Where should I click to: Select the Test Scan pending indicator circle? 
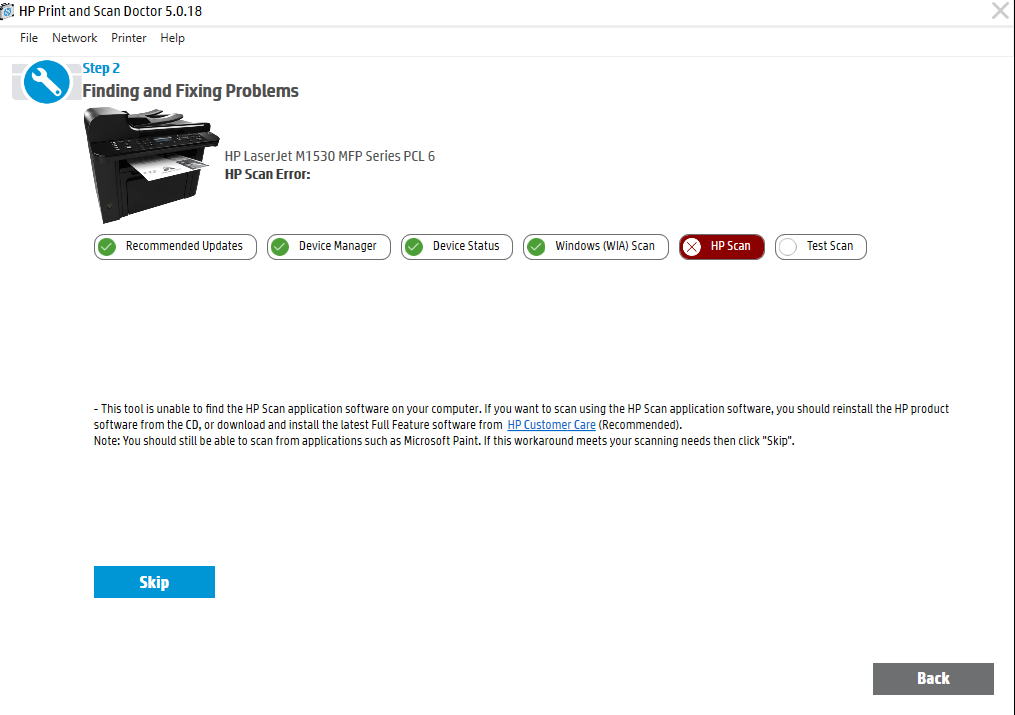coord(790,247)
